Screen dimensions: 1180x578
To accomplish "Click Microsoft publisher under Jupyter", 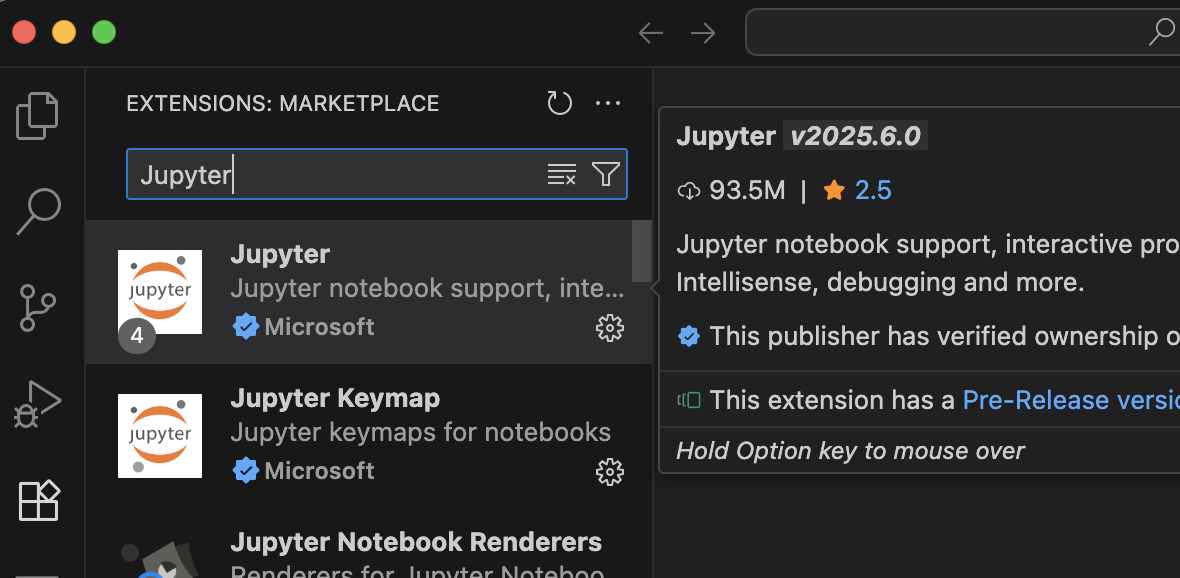I will pyautogui.click(x=319, y=327).
